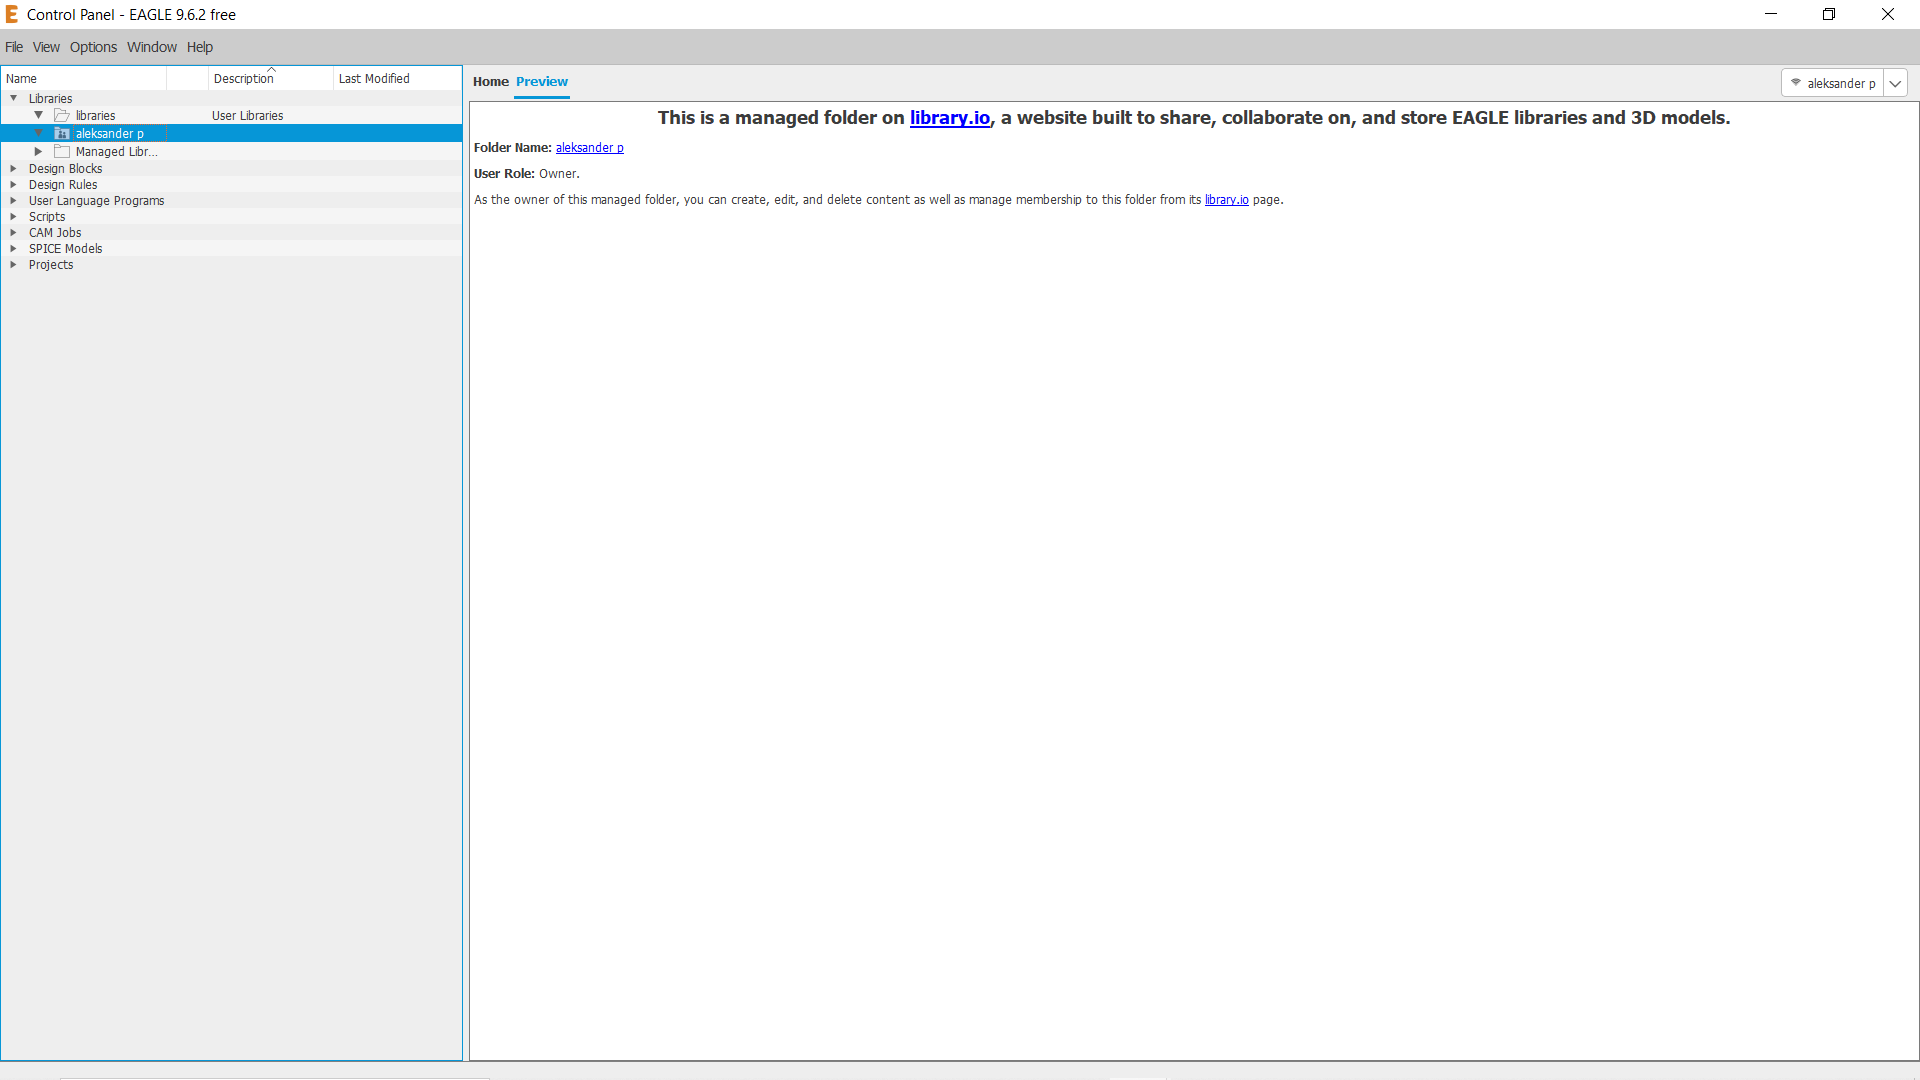Click the 'Folder Name:' label text
Viewport: 1920px width, 1080px height.
point(512,148)
